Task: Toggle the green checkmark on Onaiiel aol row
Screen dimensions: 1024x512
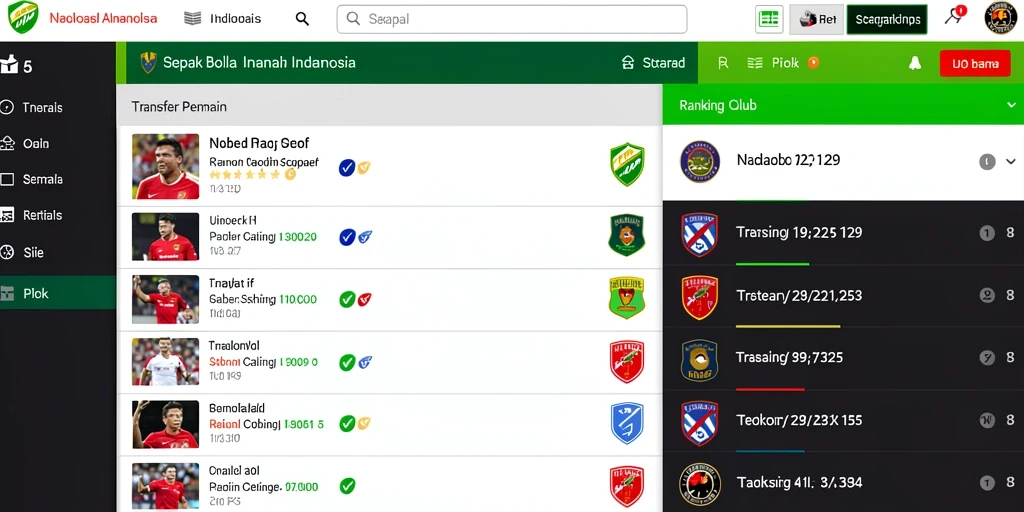Action: [x=347, y=485]
